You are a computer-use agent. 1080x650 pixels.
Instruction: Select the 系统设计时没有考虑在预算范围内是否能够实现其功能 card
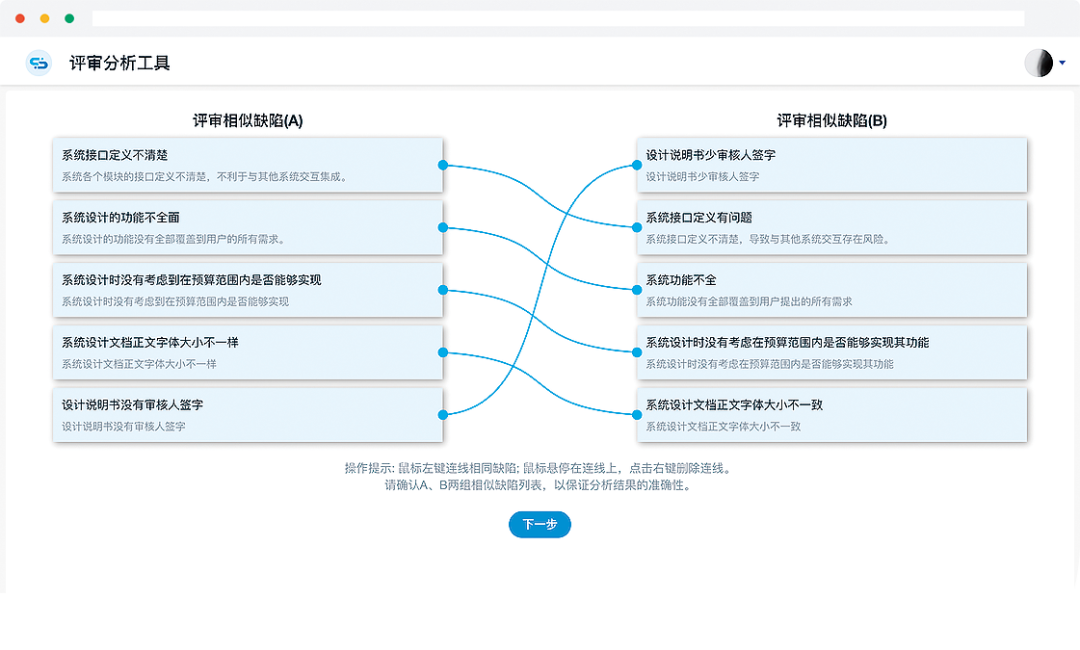[832, 352]
